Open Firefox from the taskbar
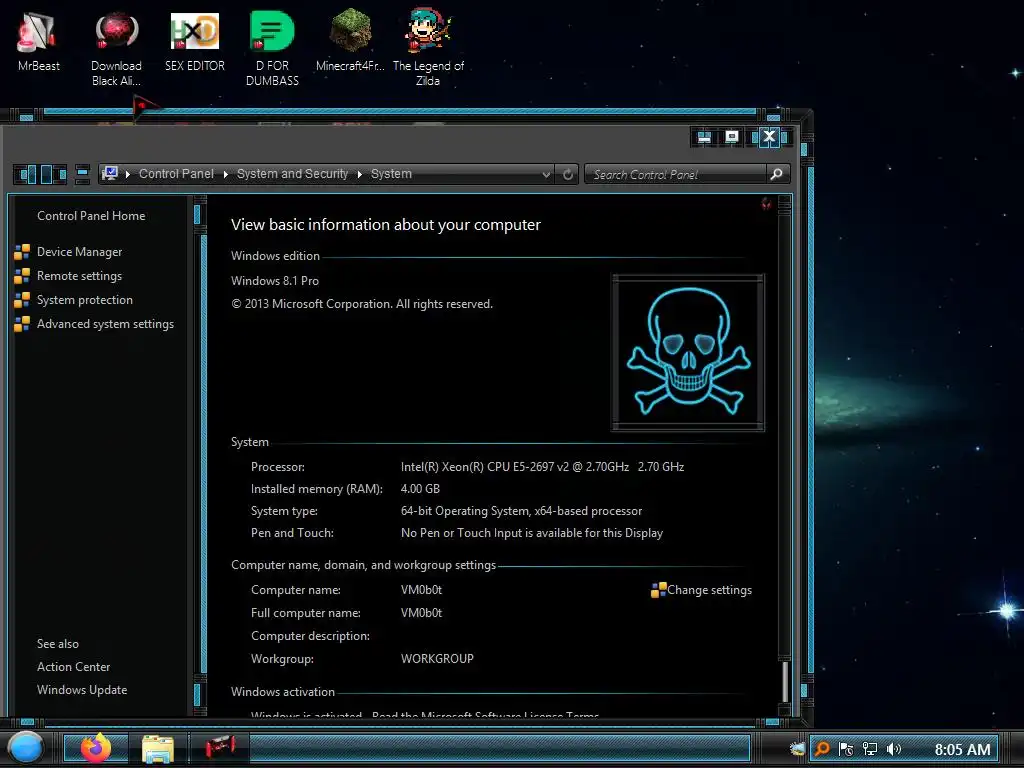The height and width of the screenshot is (768, 1024). click(96, 748)
